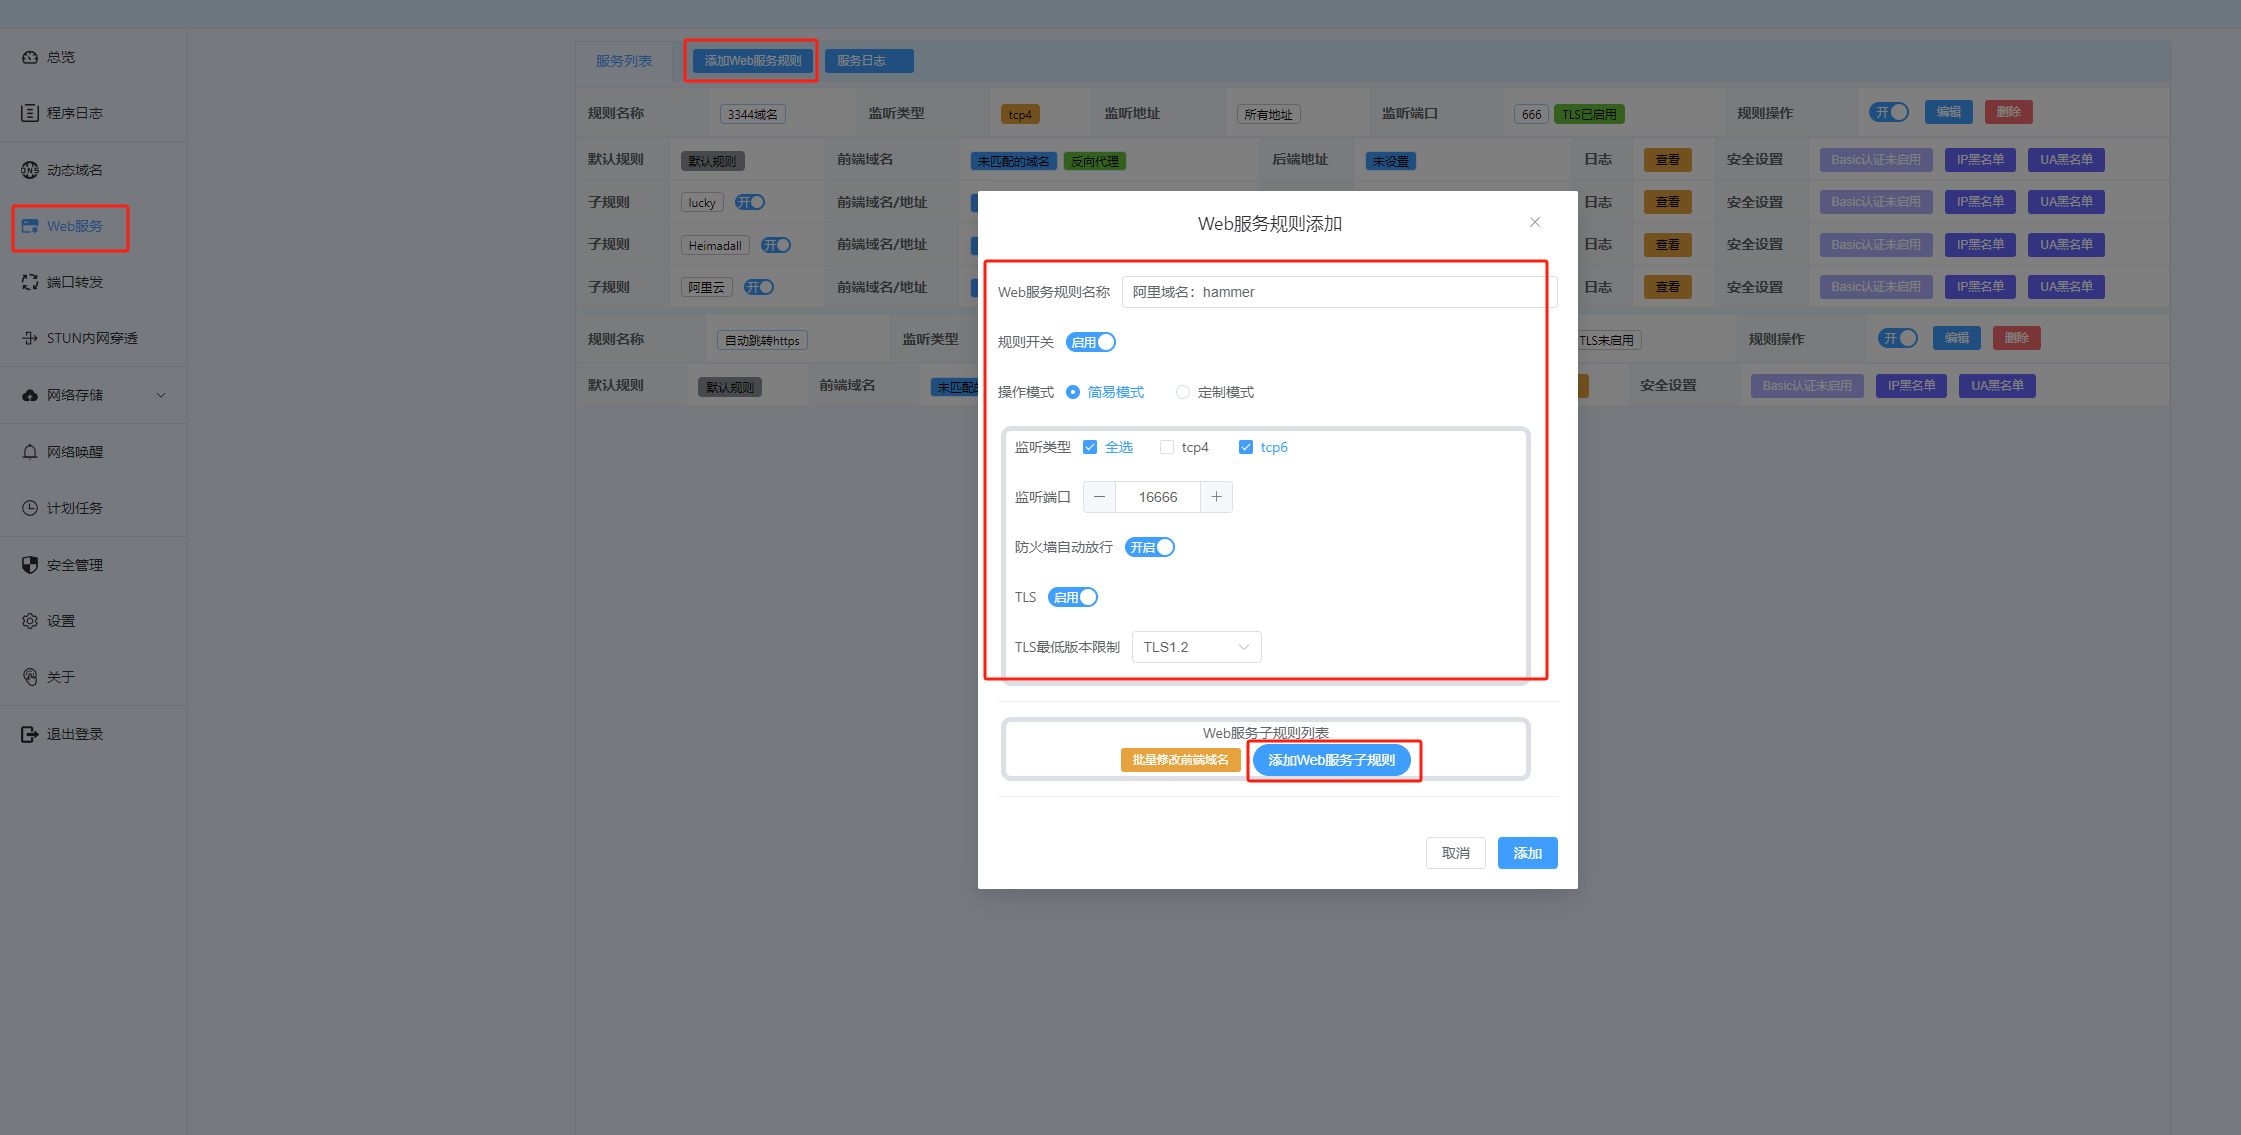The image size is (2241, 1135).
Task: Disable the 防火墙自动放行 switch
Action: pyautogui.click(x=1149, y=547)
